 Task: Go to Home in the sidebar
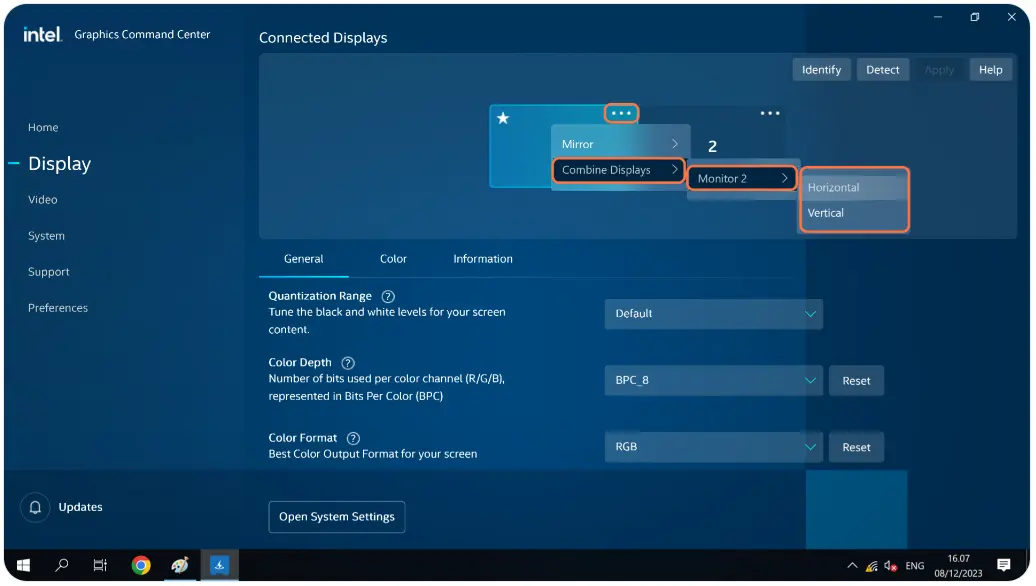point(43,128)
